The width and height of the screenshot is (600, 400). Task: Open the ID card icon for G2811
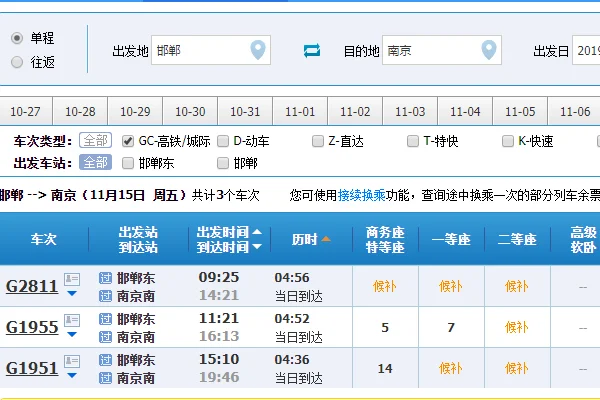(72, 279)
